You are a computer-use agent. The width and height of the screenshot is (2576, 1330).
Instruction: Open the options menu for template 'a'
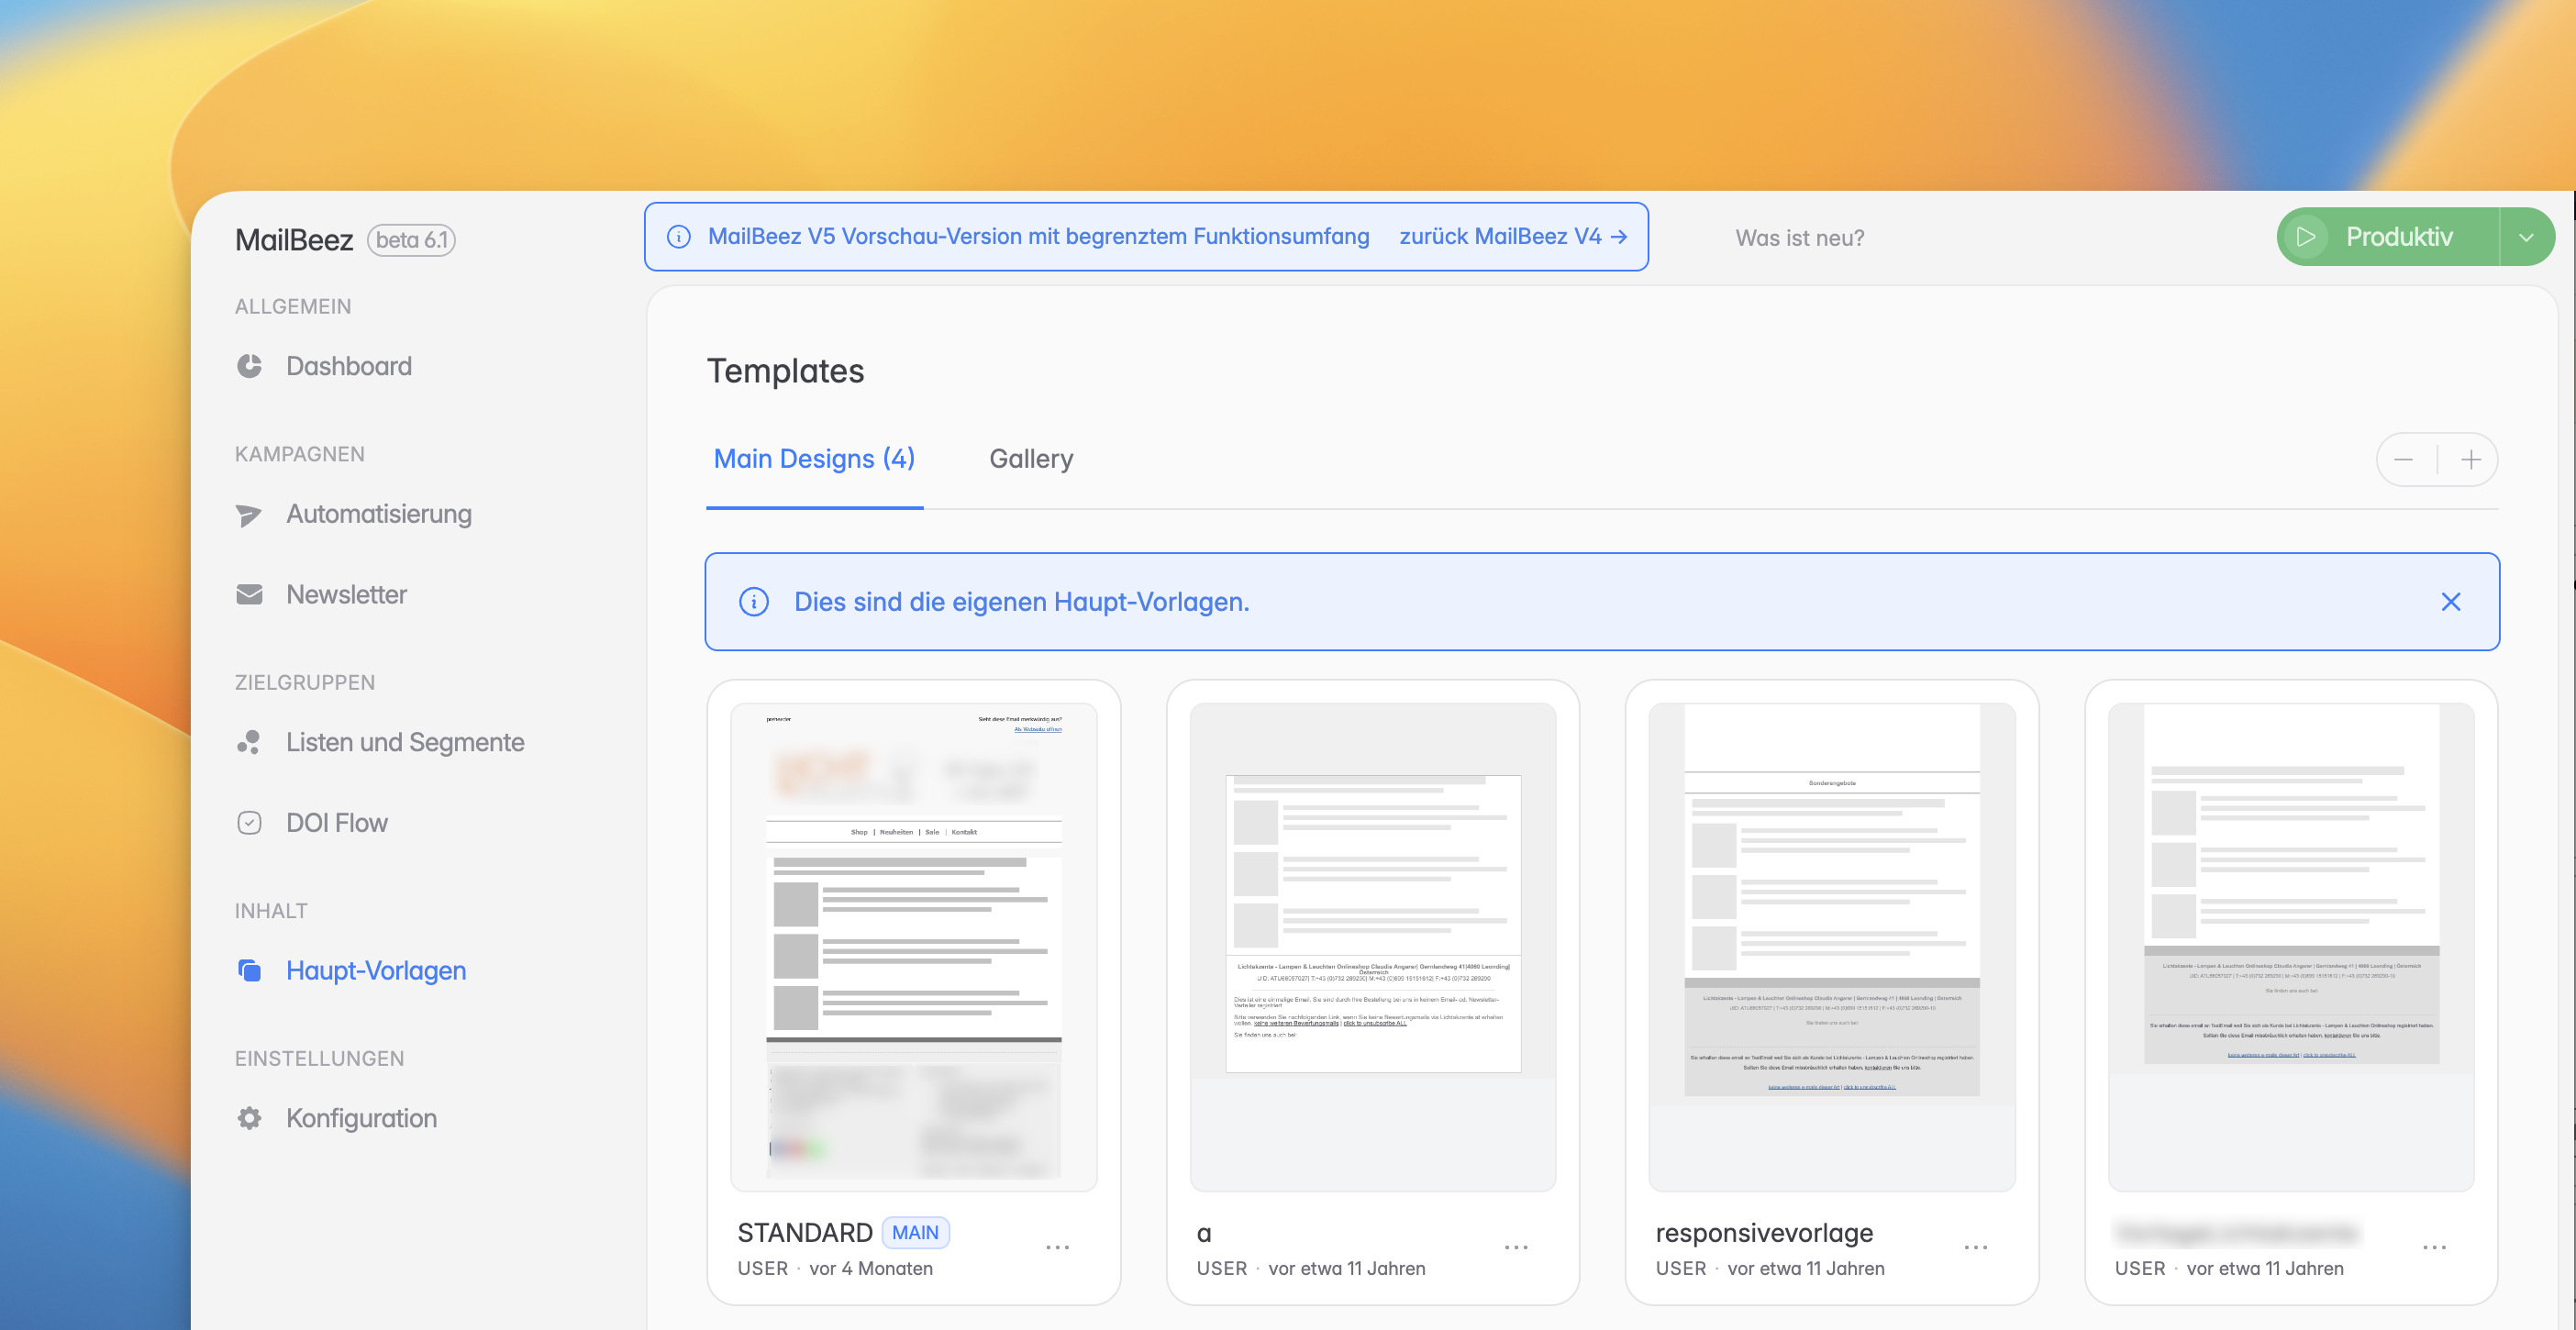click(1516, 1247)
